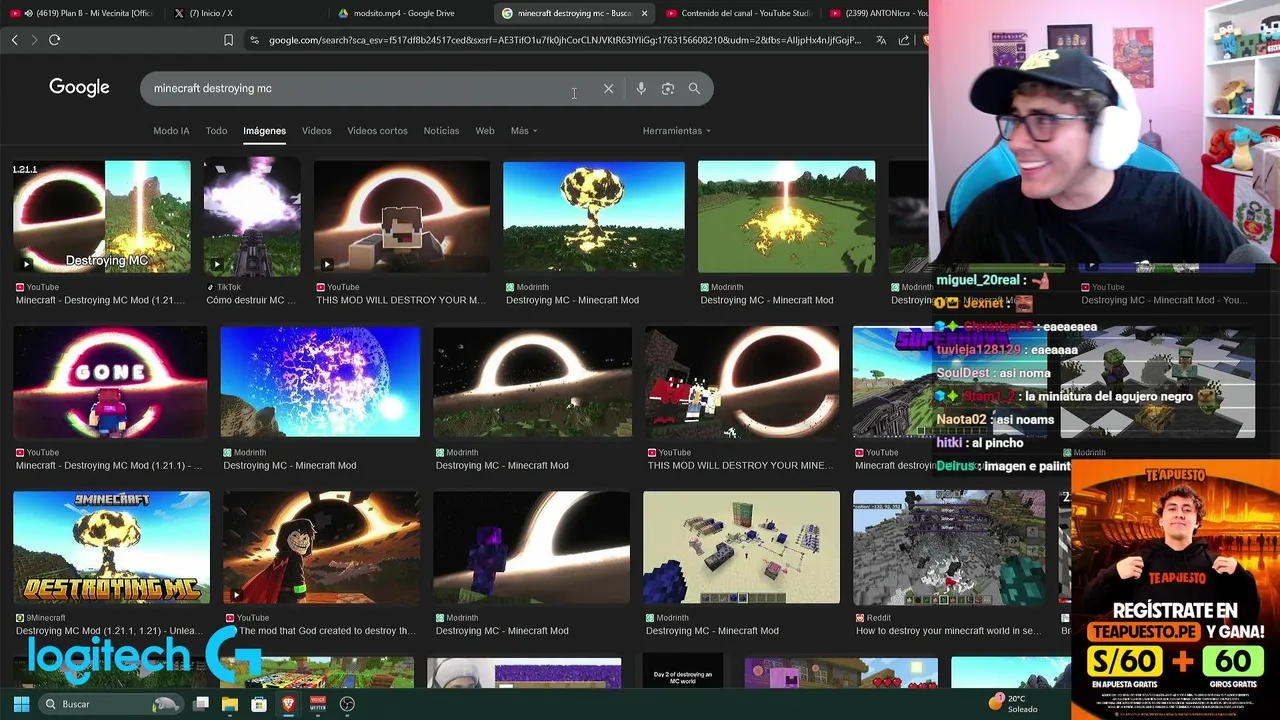
Task: Open Voicemeeter from the taskbar
Action: point(318,704)
